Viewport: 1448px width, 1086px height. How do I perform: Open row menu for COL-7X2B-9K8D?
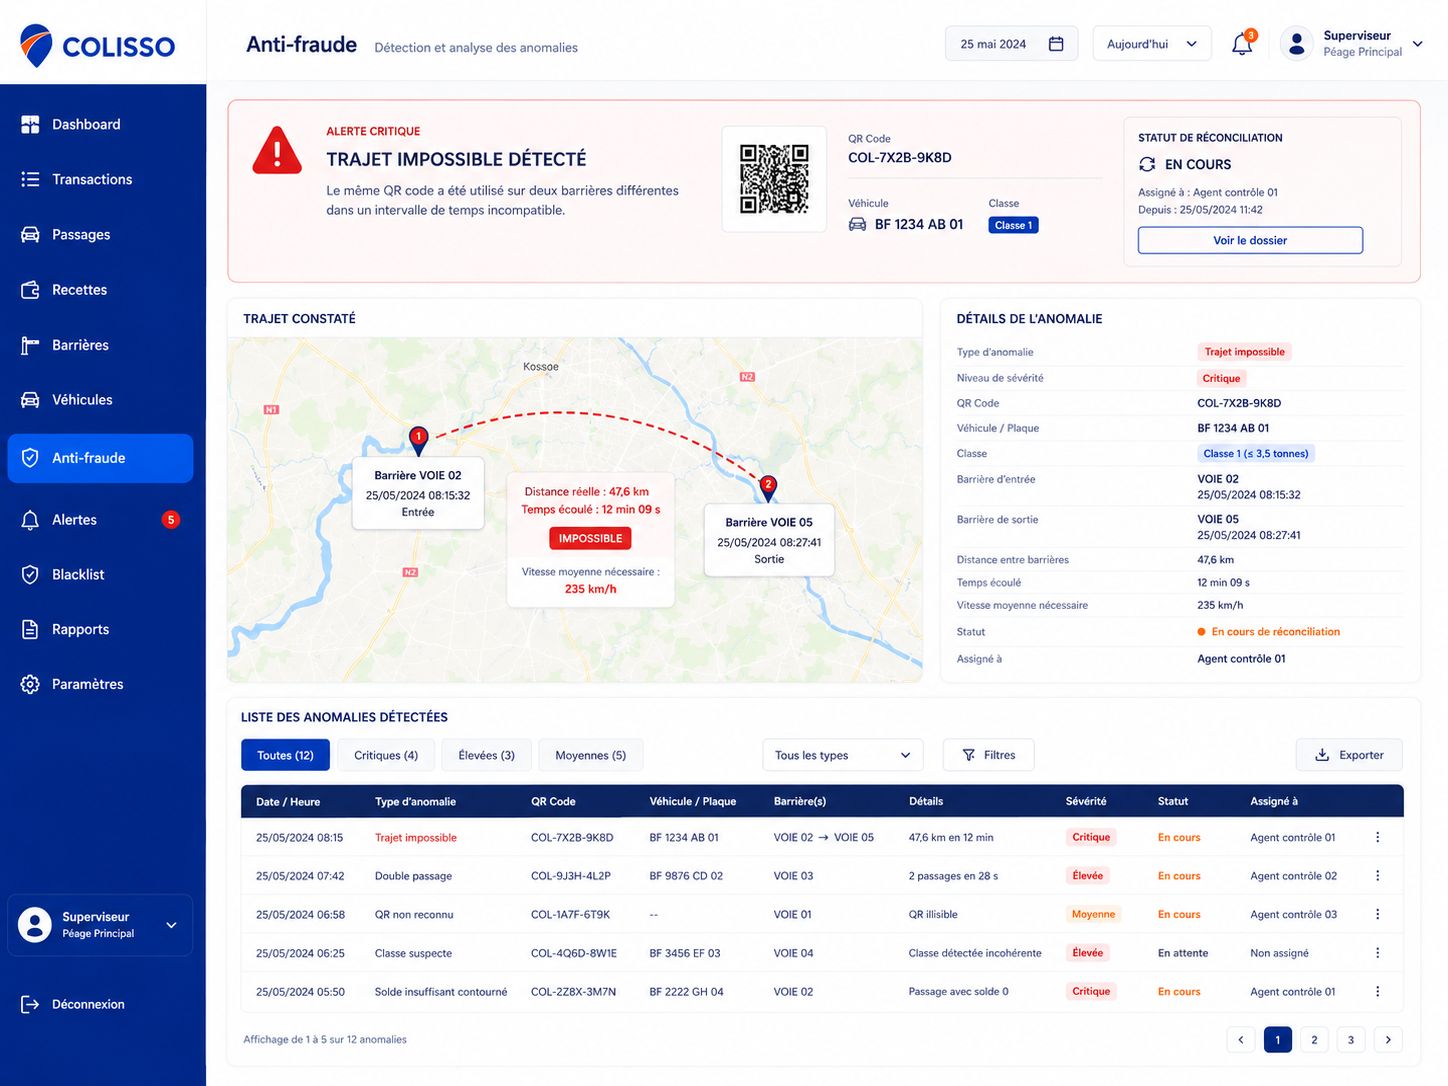1378,837
